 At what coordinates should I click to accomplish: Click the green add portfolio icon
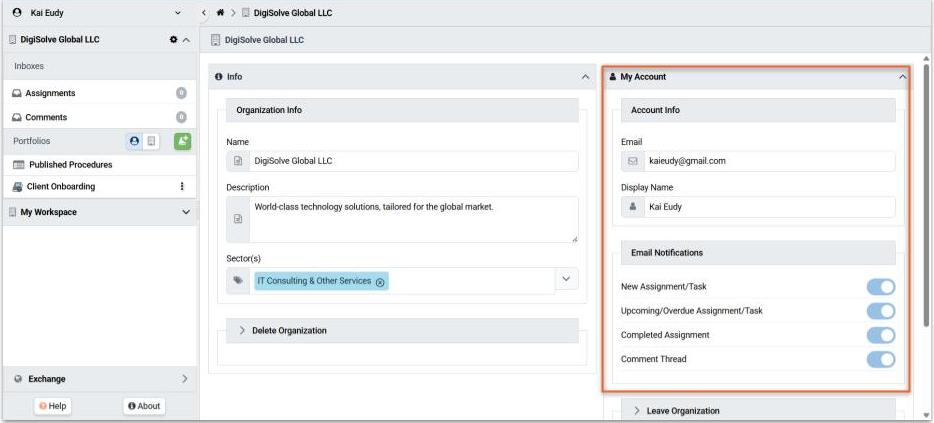182,142
